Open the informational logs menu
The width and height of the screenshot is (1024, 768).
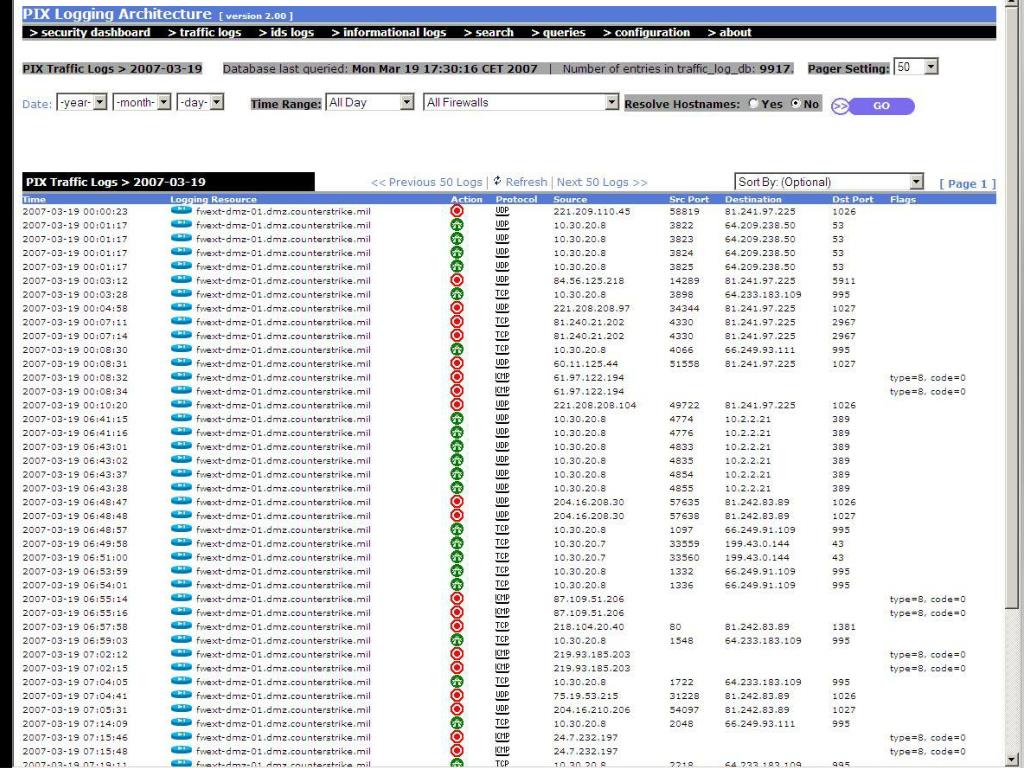[x=389, y=33]
